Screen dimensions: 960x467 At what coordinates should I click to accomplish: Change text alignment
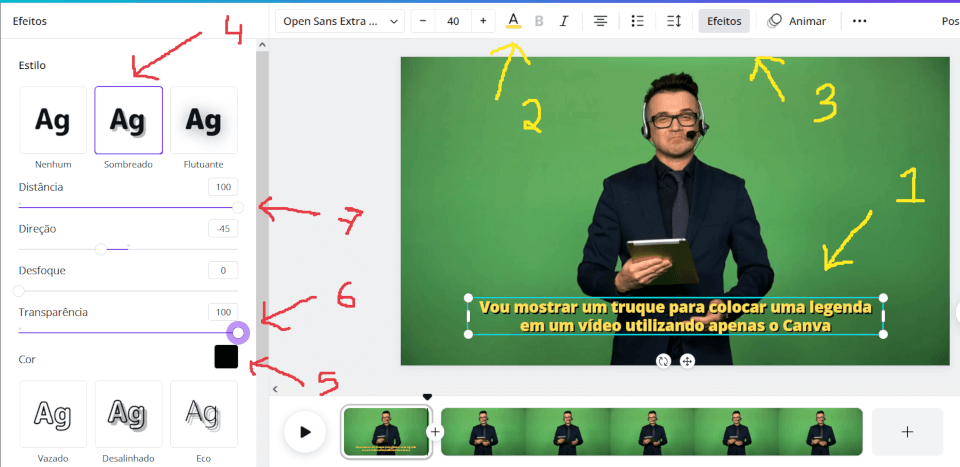click(601, 21)
